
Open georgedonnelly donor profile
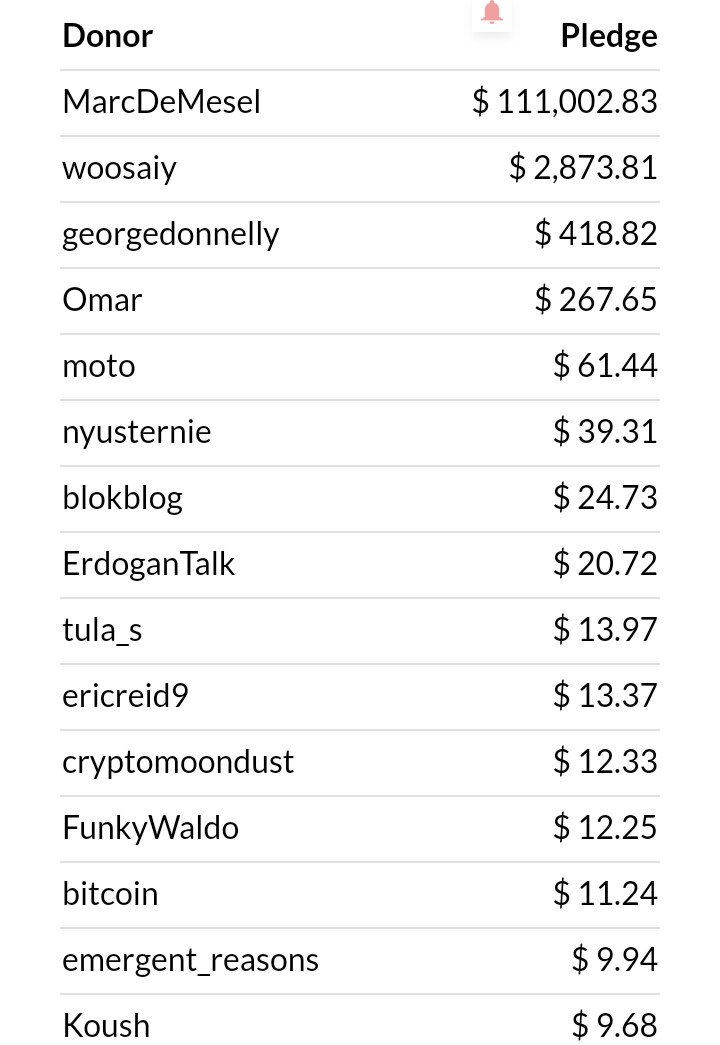[x=171, y=235]
